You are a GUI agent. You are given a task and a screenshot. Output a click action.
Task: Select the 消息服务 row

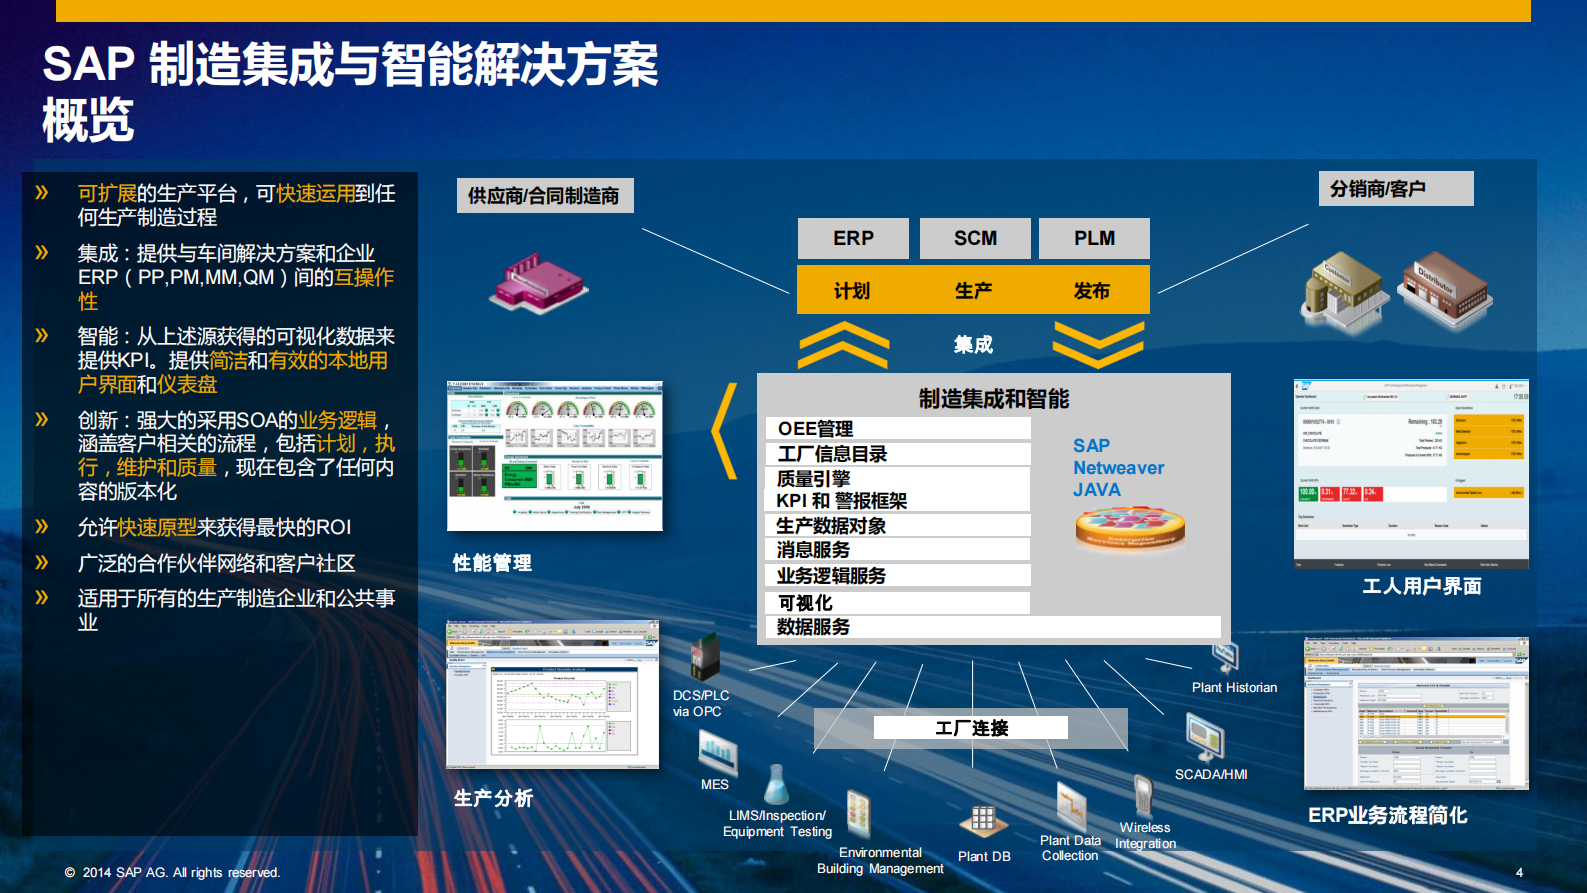point(897,550)
